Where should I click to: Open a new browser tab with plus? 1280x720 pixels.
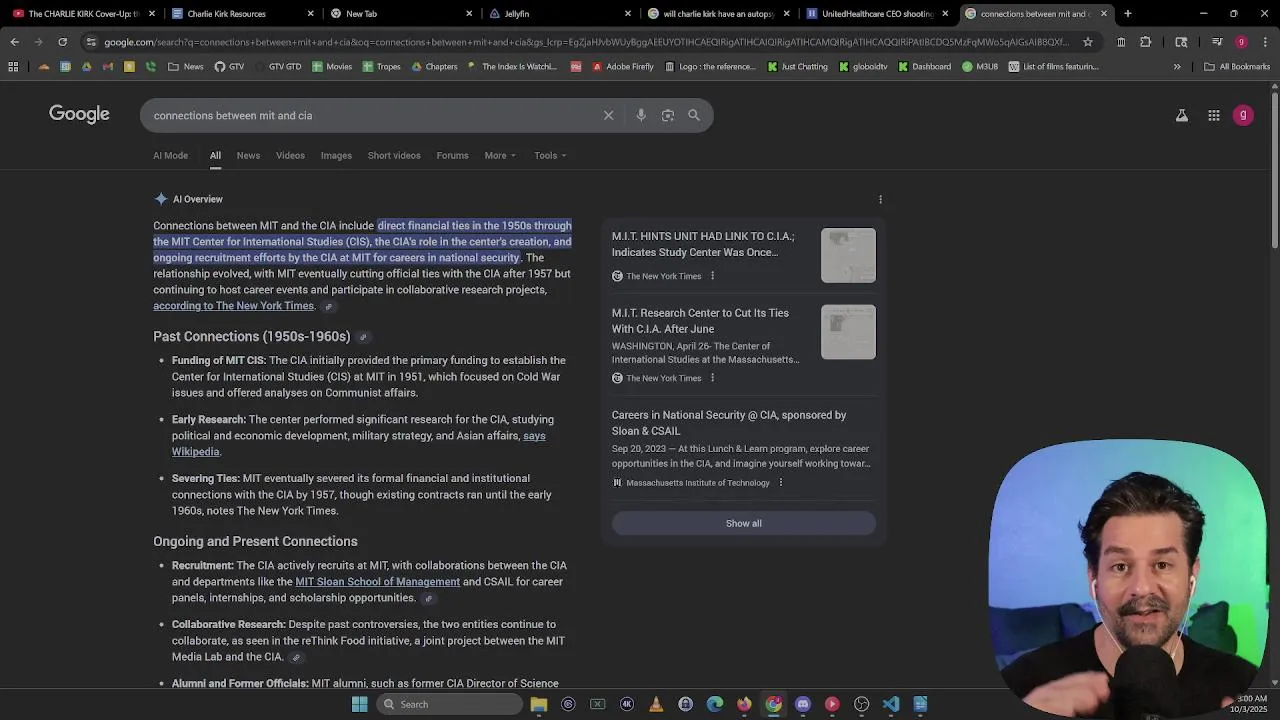coord(1128,14)
